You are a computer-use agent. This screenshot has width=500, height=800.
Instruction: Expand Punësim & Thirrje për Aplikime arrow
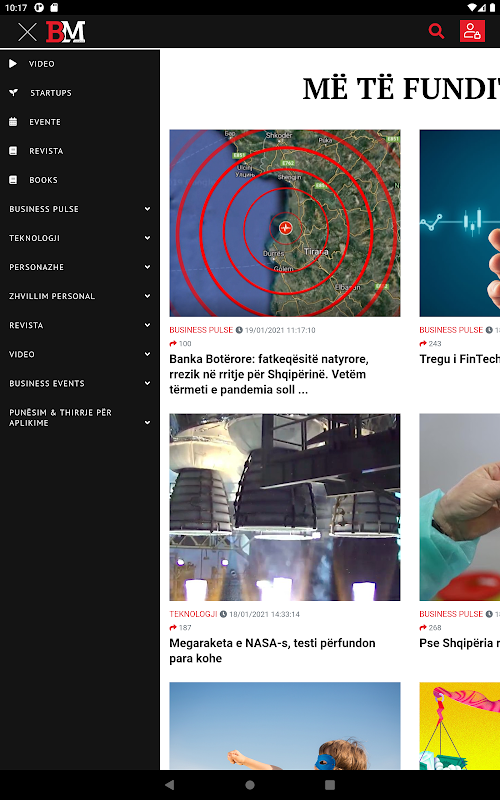tap(147, 423)
